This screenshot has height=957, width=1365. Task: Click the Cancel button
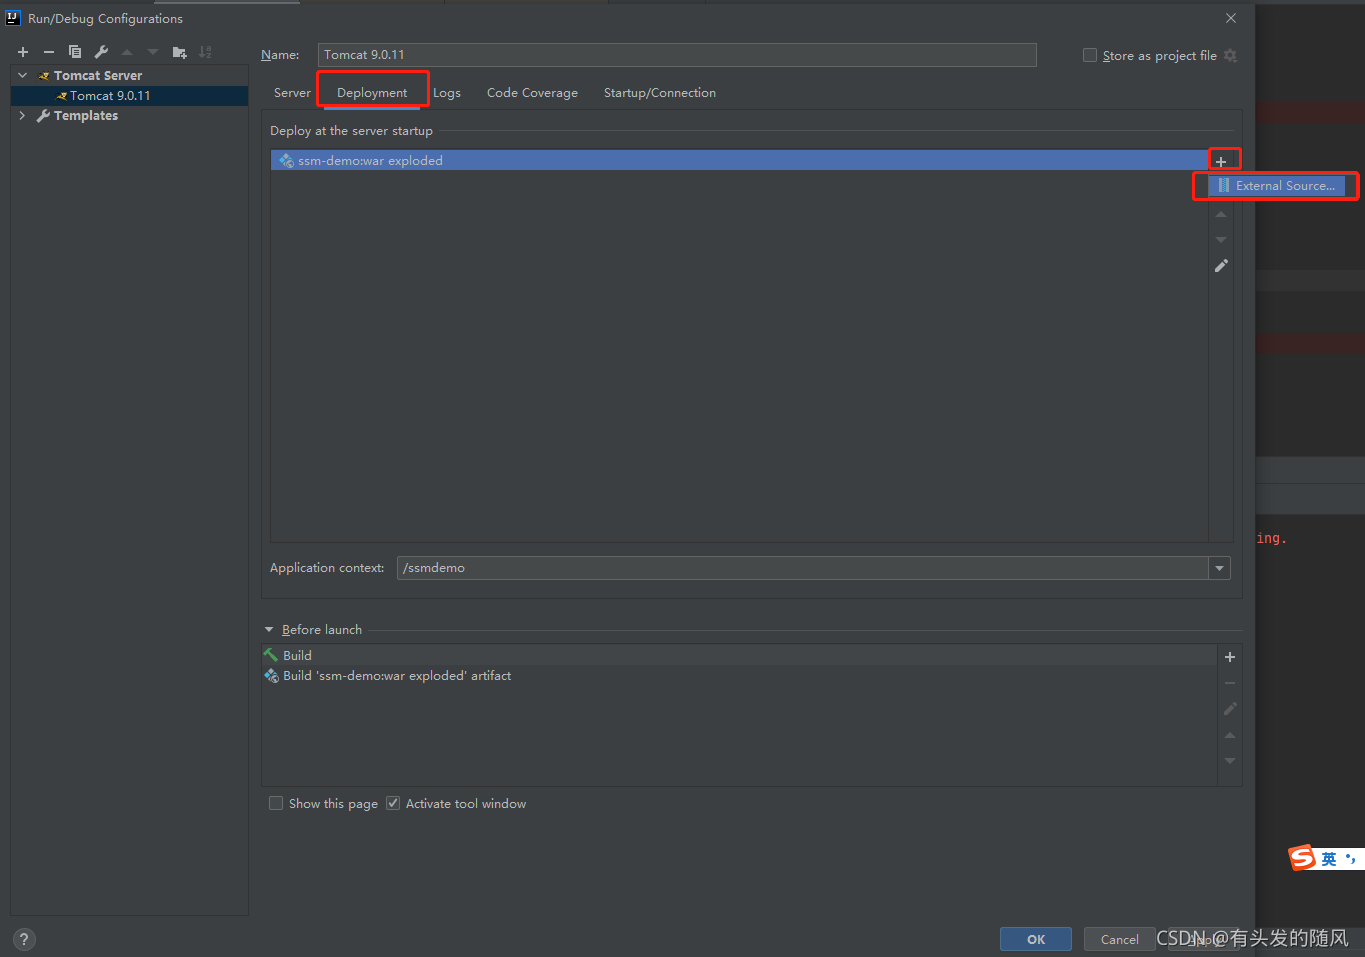[1120, 939]
